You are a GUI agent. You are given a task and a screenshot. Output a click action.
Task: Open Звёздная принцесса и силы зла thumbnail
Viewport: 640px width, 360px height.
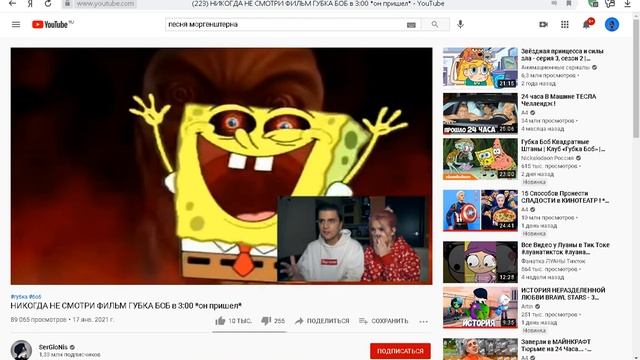(x=480, y=68)
